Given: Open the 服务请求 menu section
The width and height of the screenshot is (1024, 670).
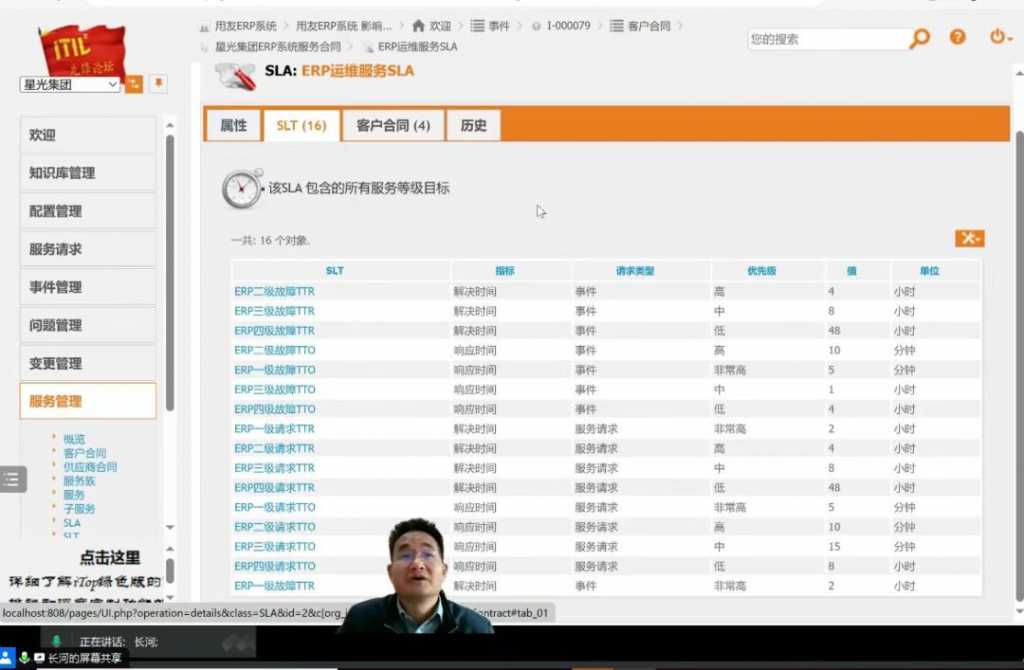Looking at the screenshot, I should (88, 249).
